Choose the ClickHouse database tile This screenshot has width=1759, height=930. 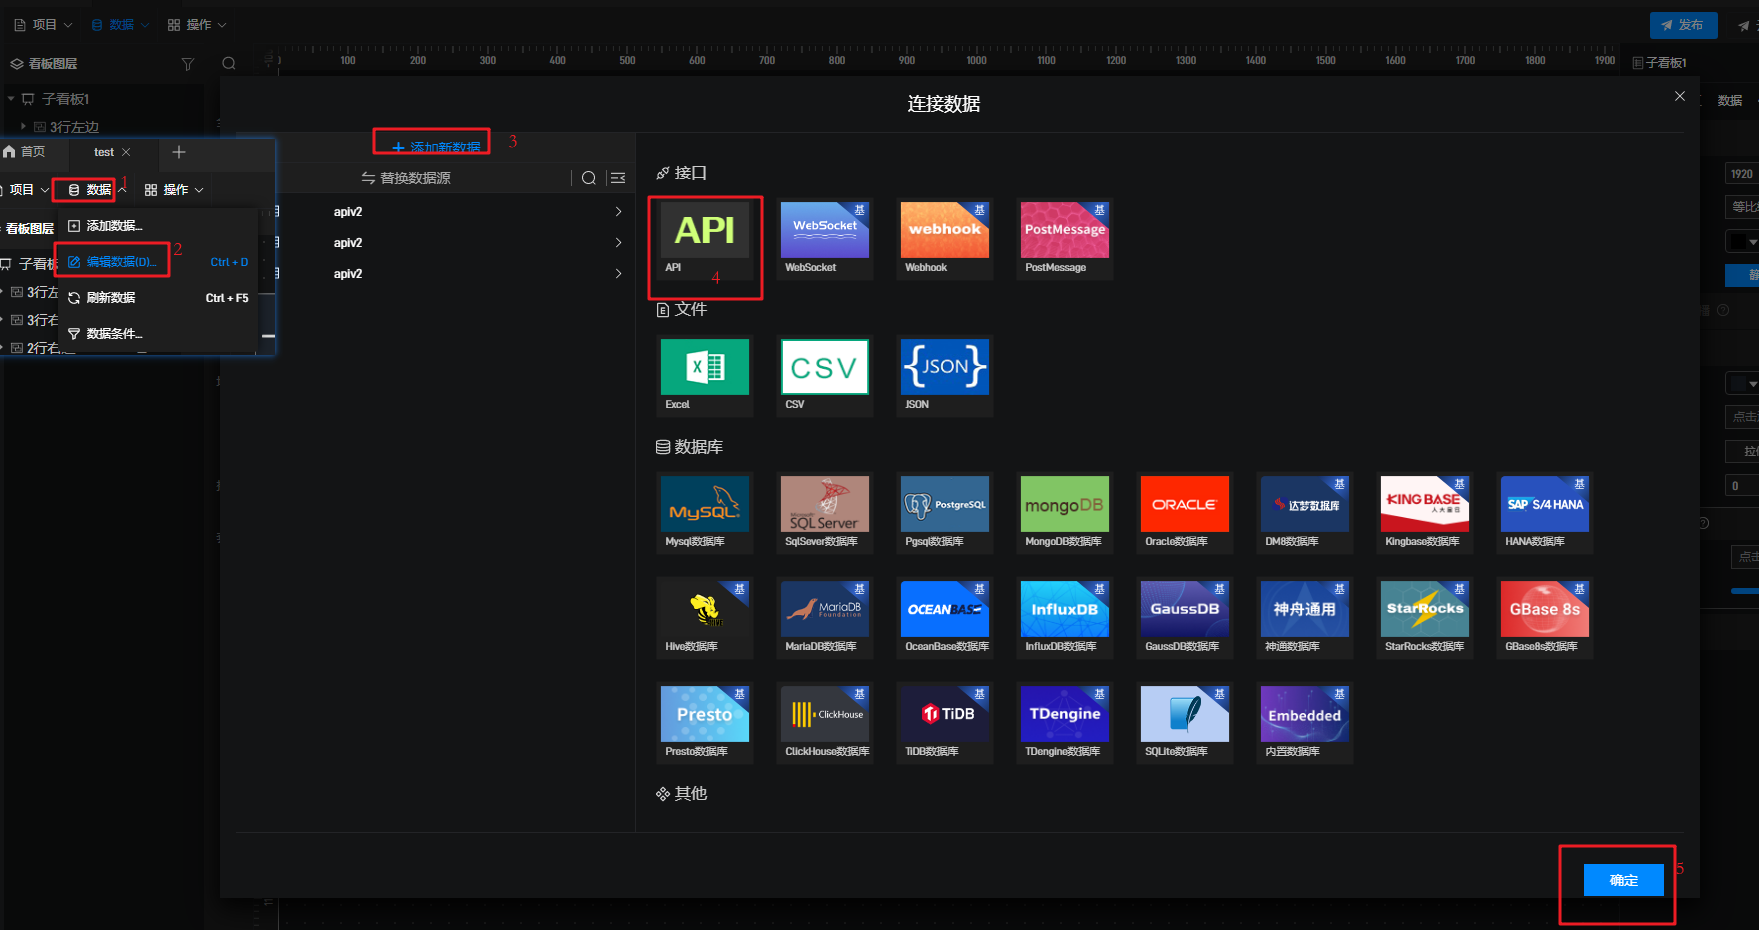pos(825,723)
